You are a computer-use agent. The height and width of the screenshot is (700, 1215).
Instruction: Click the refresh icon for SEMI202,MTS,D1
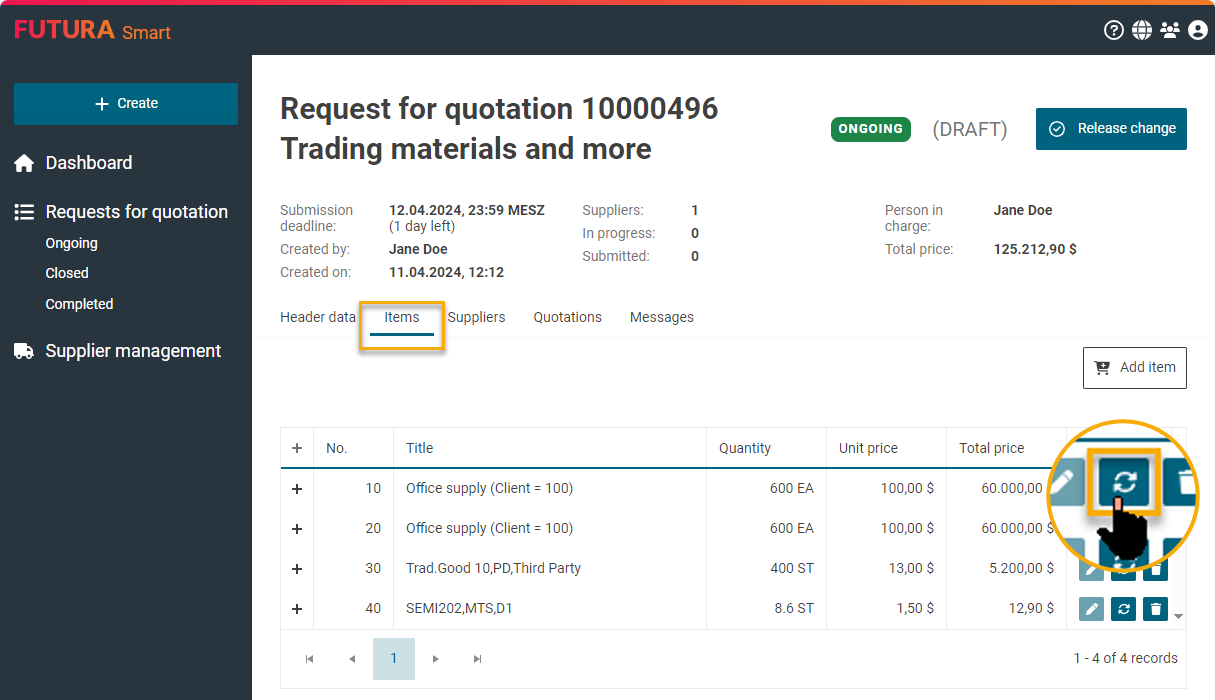[1123, 608]
